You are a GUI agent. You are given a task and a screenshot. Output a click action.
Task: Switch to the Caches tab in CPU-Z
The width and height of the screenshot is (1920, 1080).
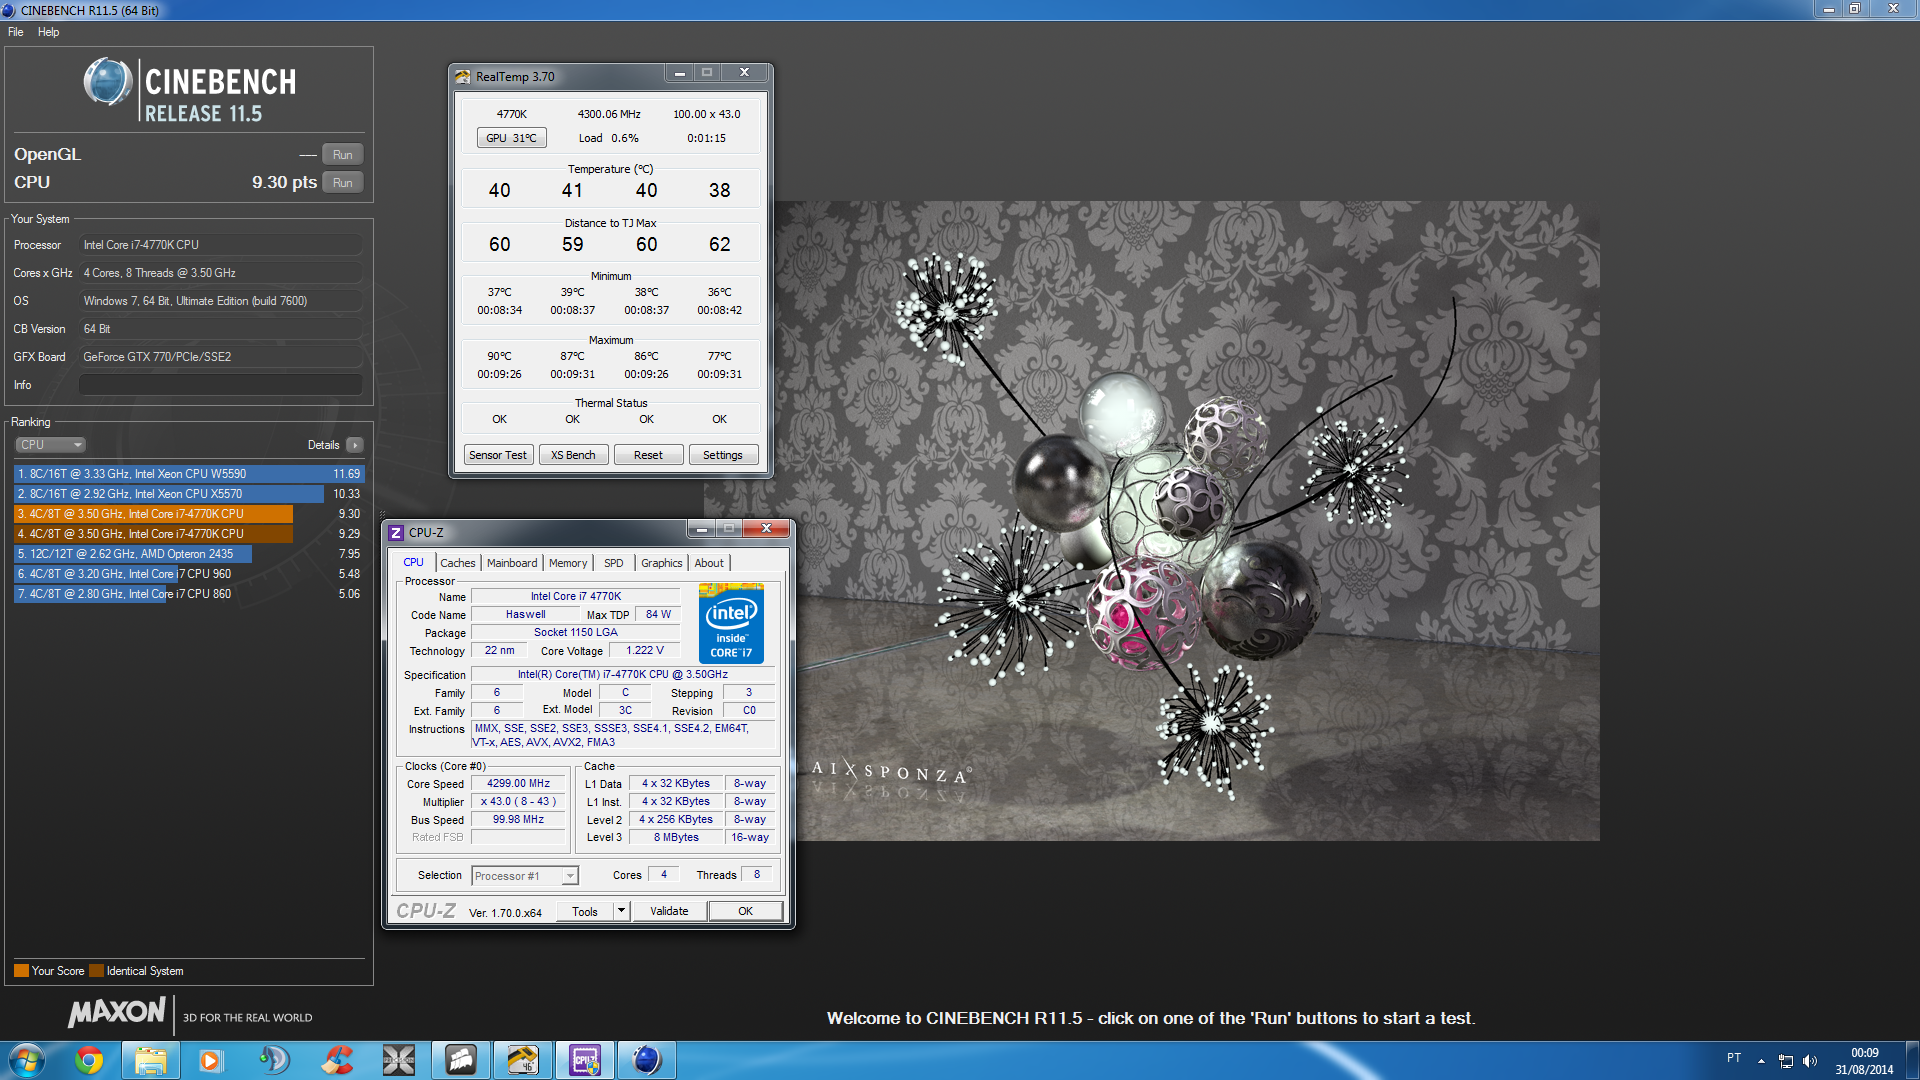point(458,563)
